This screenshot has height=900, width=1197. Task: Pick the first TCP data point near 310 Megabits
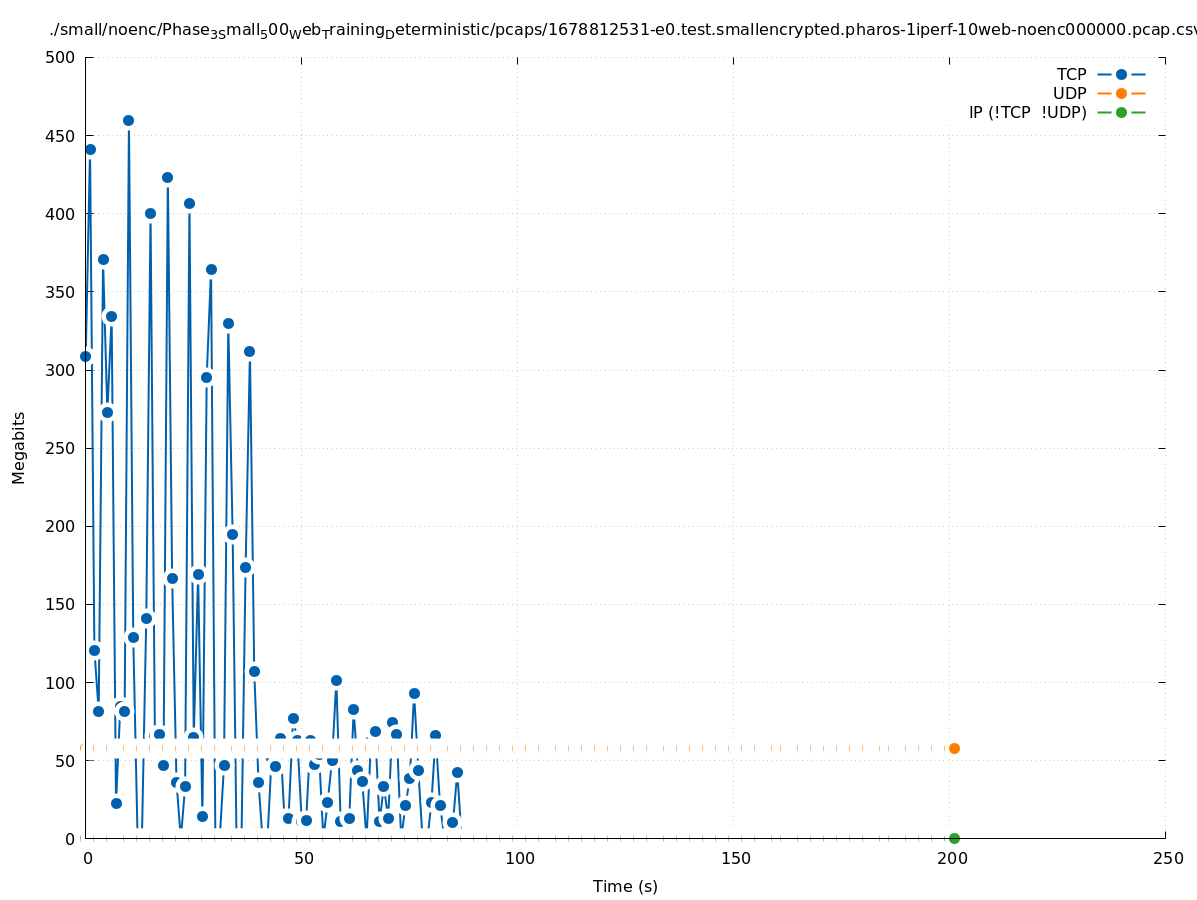click(x=85, y=356)
